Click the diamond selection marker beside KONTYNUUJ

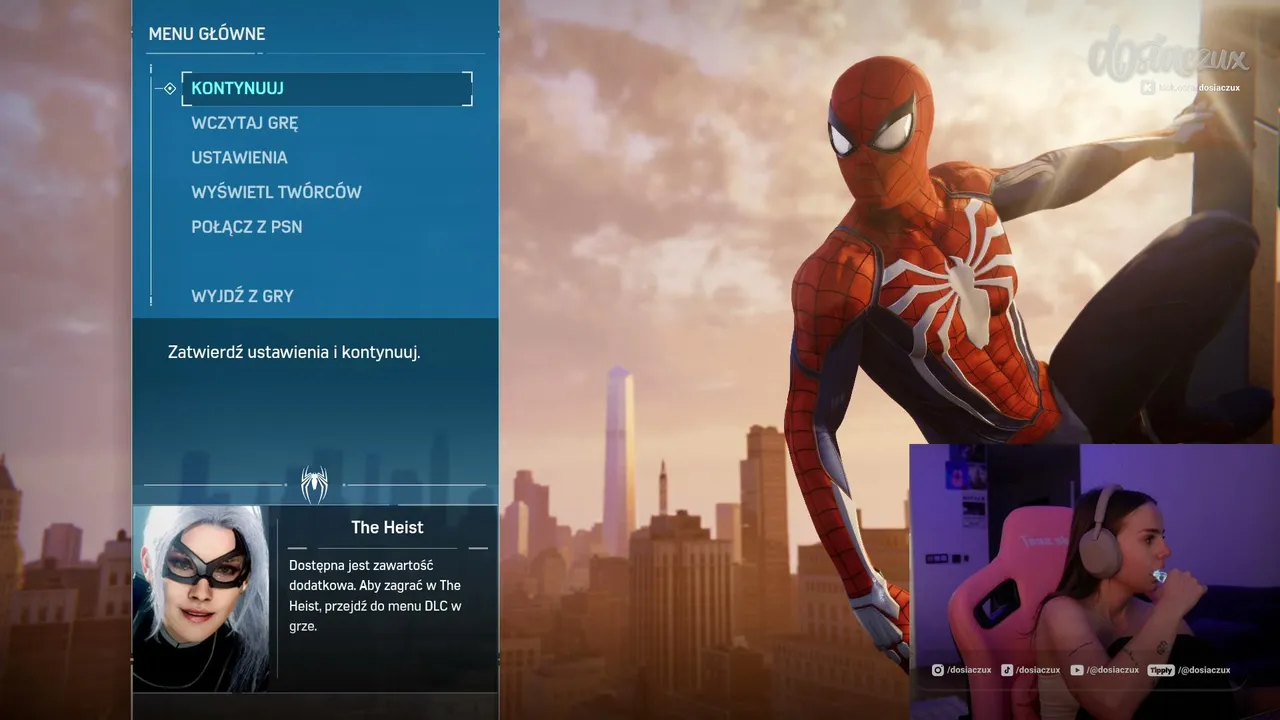coord(170,88)
